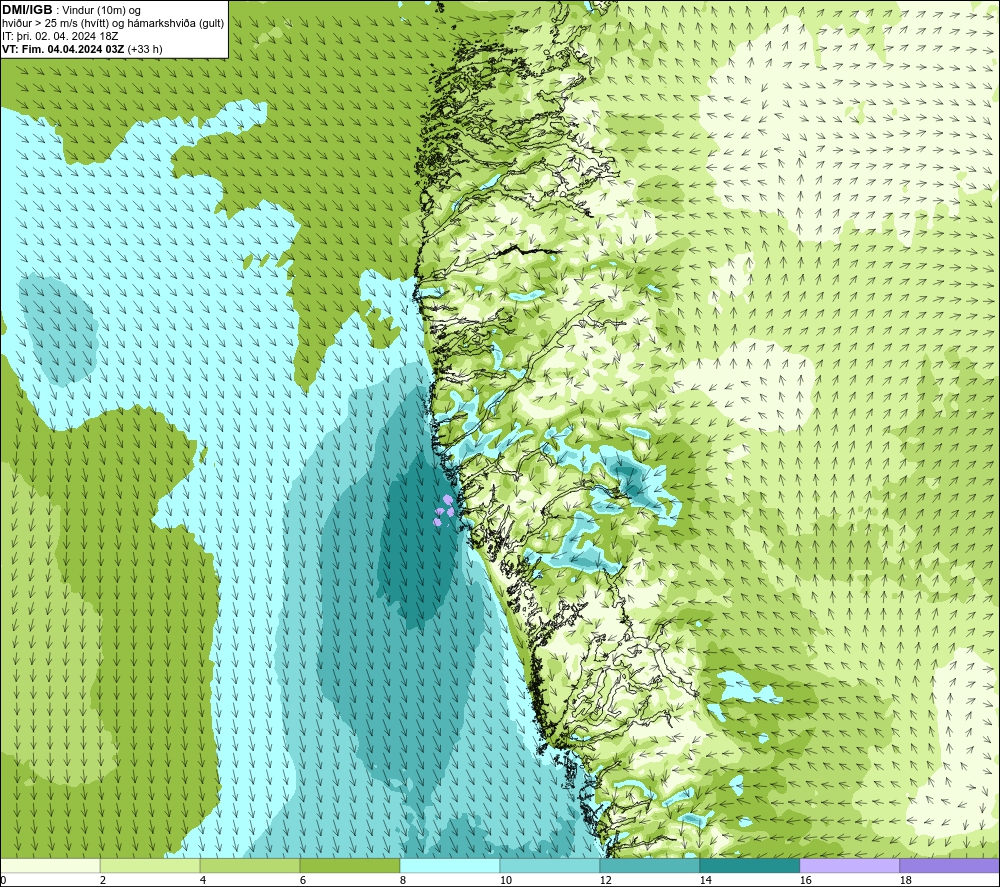1000x887 pixels.
Task: Click the 14–16 m/s dark teal swatch
Action: pyautogui.click(x=749, y=865)
